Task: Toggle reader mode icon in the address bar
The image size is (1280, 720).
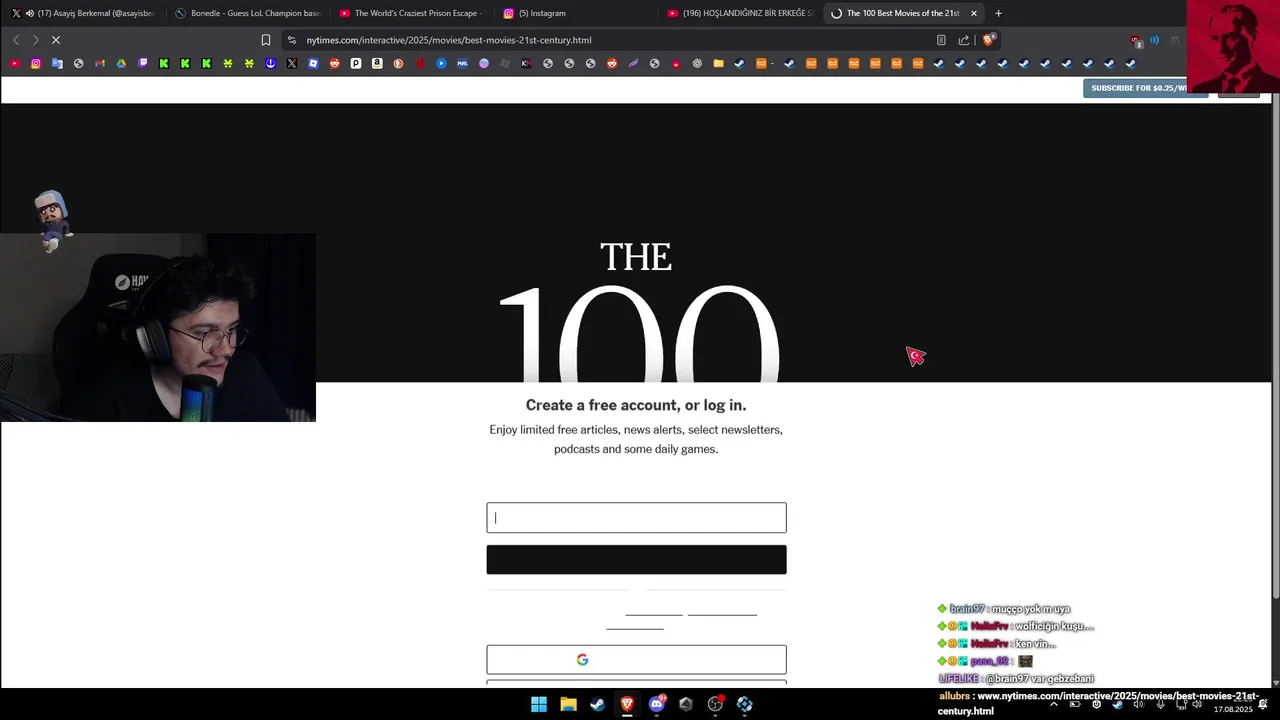Action: 941,40
